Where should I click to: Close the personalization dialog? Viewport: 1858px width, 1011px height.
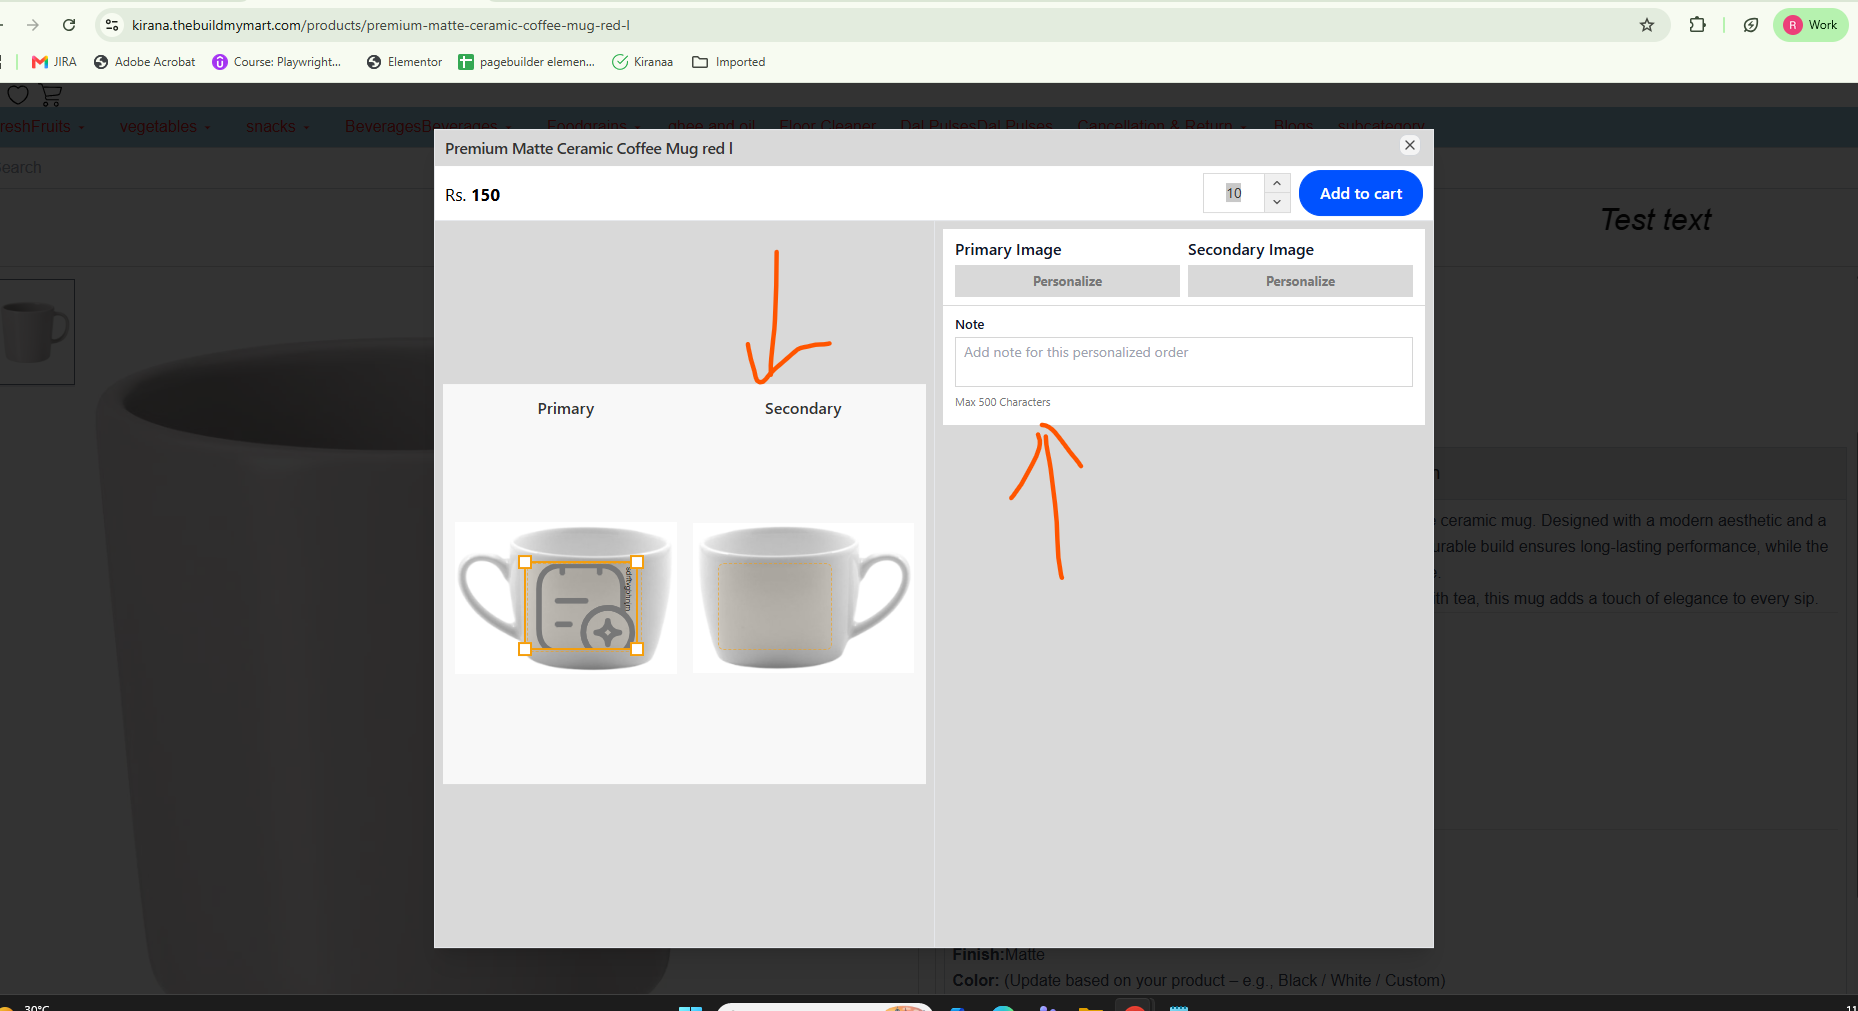click(1410, 145)
